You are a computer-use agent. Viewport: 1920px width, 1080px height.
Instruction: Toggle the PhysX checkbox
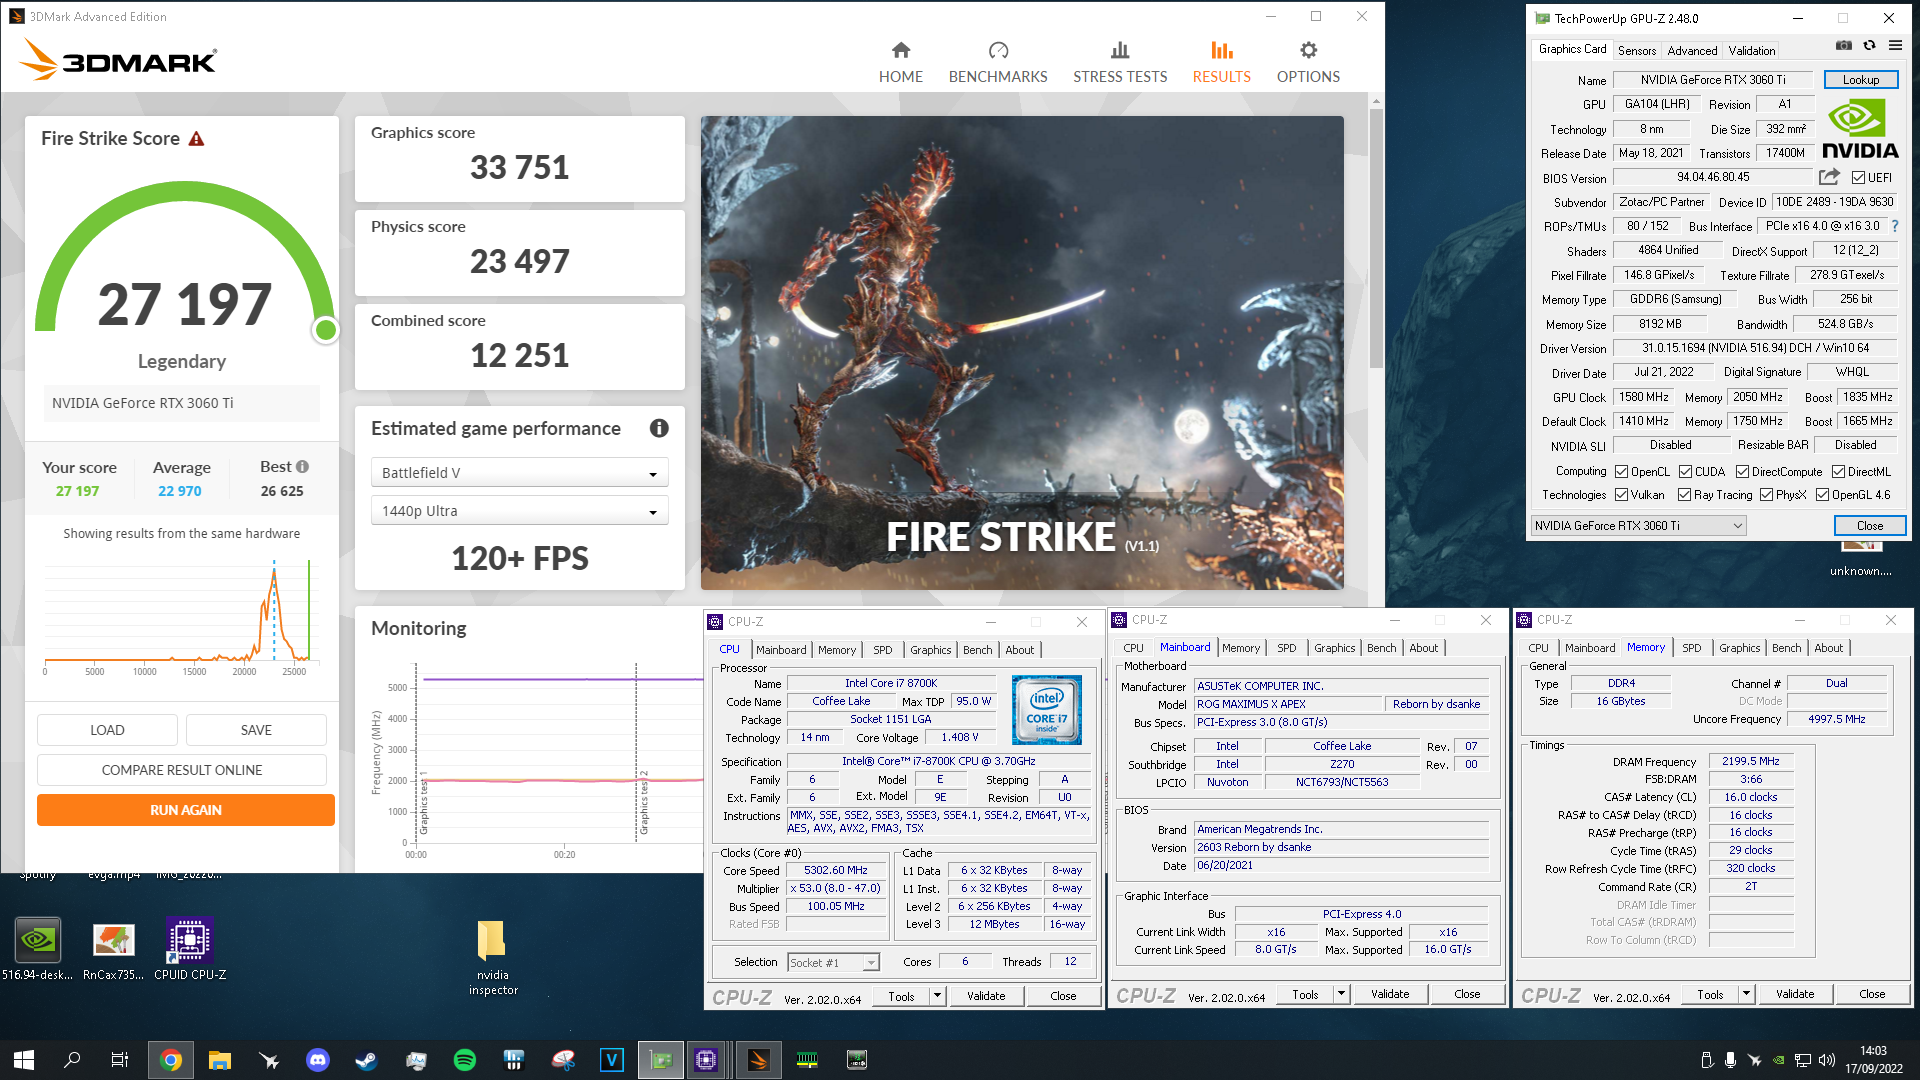[x=1766, y=495]
